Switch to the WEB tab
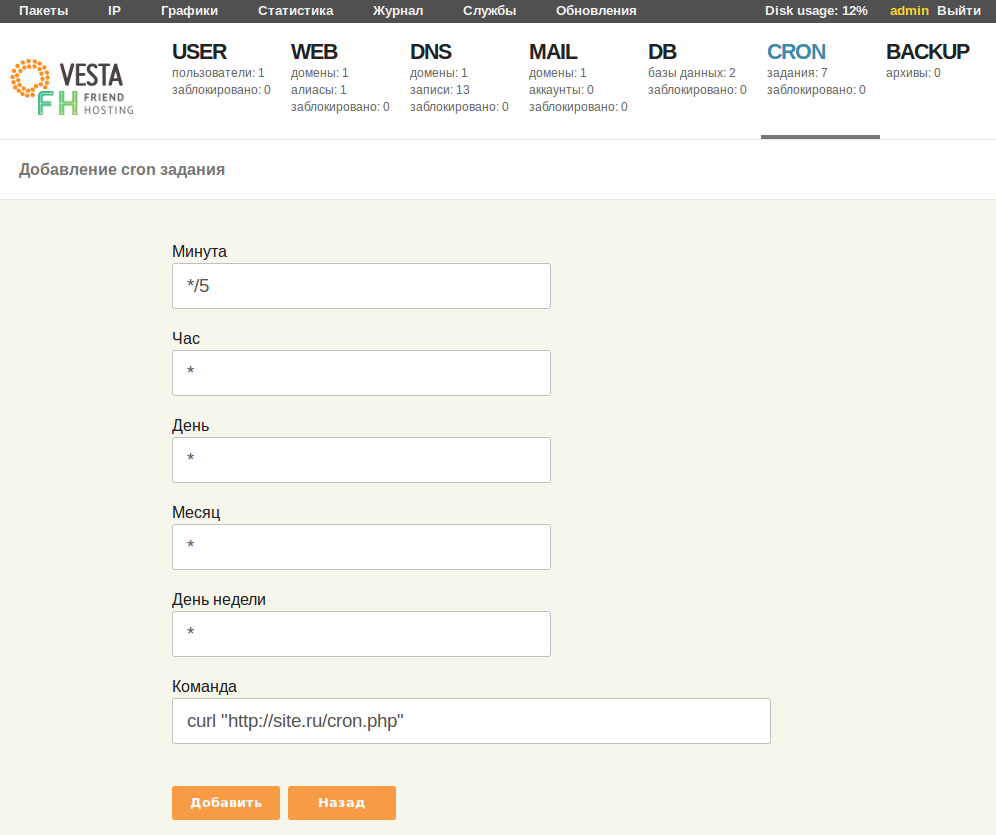The height and width of the screenshot is (835, 996). [314, 51]
